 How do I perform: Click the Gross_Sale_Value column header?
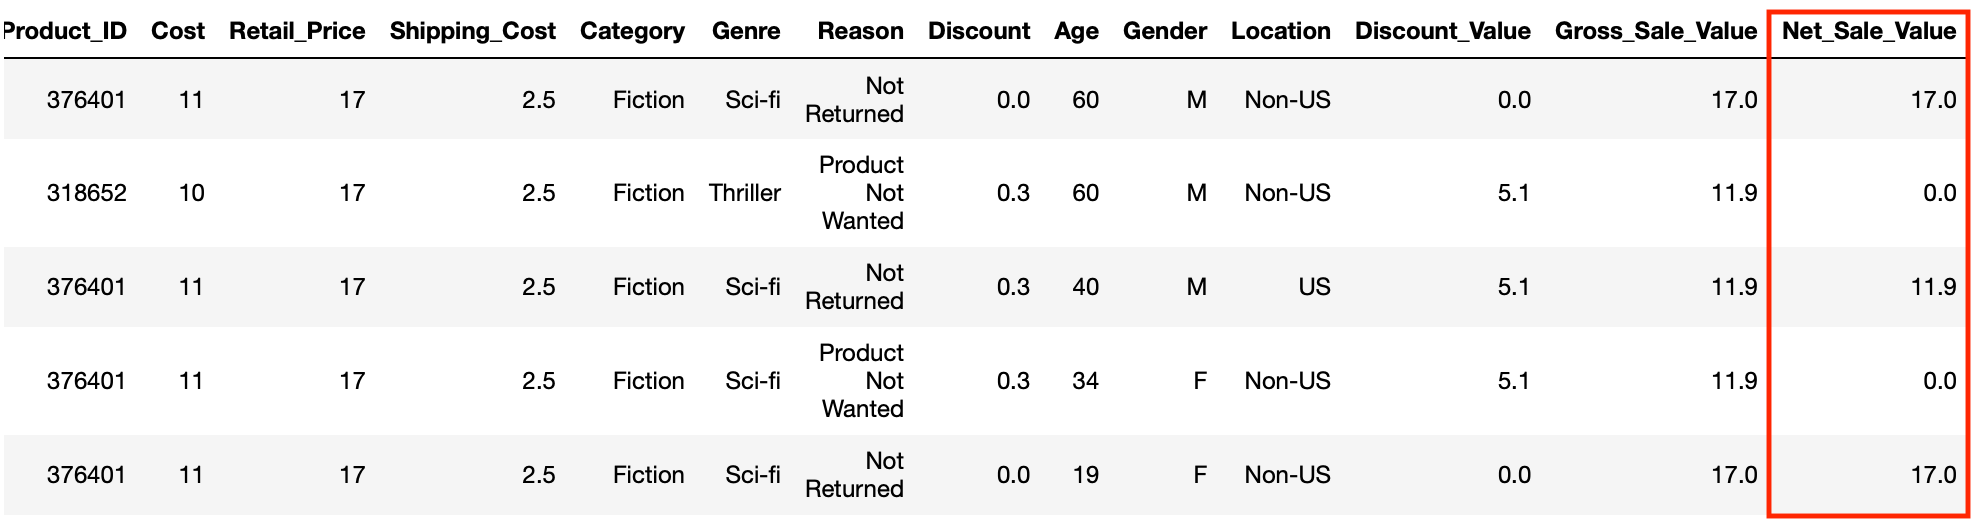[1655, 31]
